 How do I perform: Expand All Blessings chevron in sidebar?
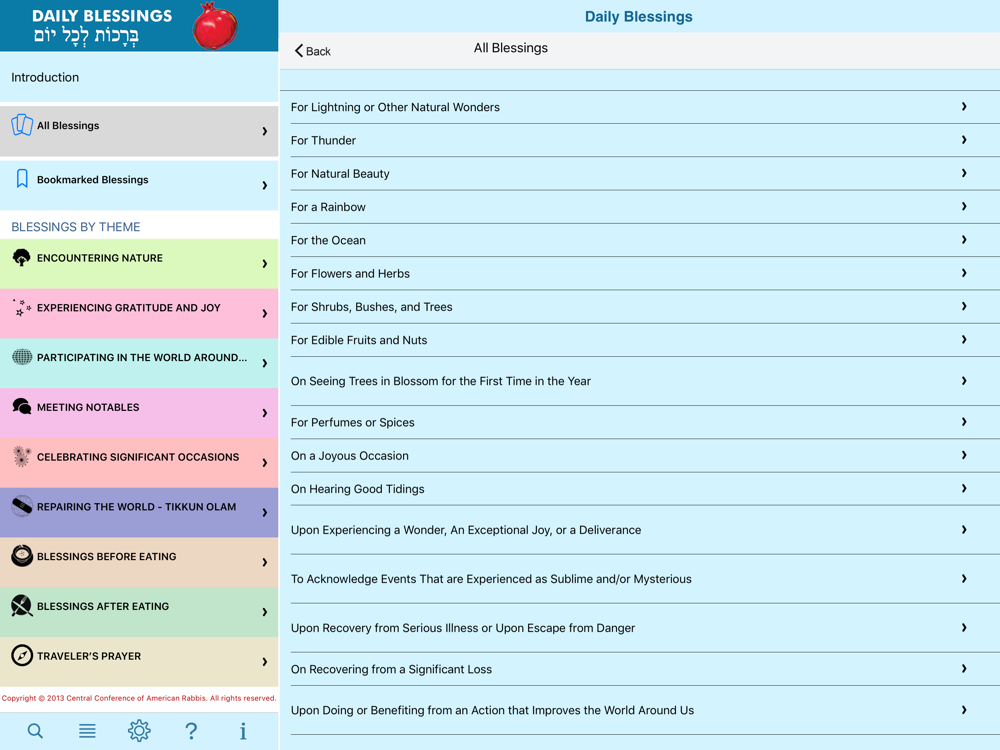(x=265, y=131)
